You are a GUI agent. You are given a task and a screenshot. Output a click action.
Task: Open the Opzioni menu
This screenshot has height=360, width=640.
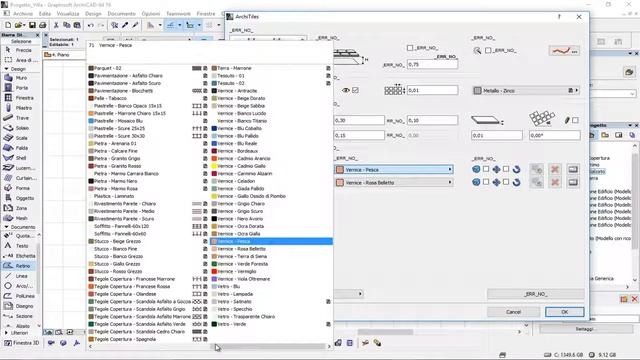151,14
